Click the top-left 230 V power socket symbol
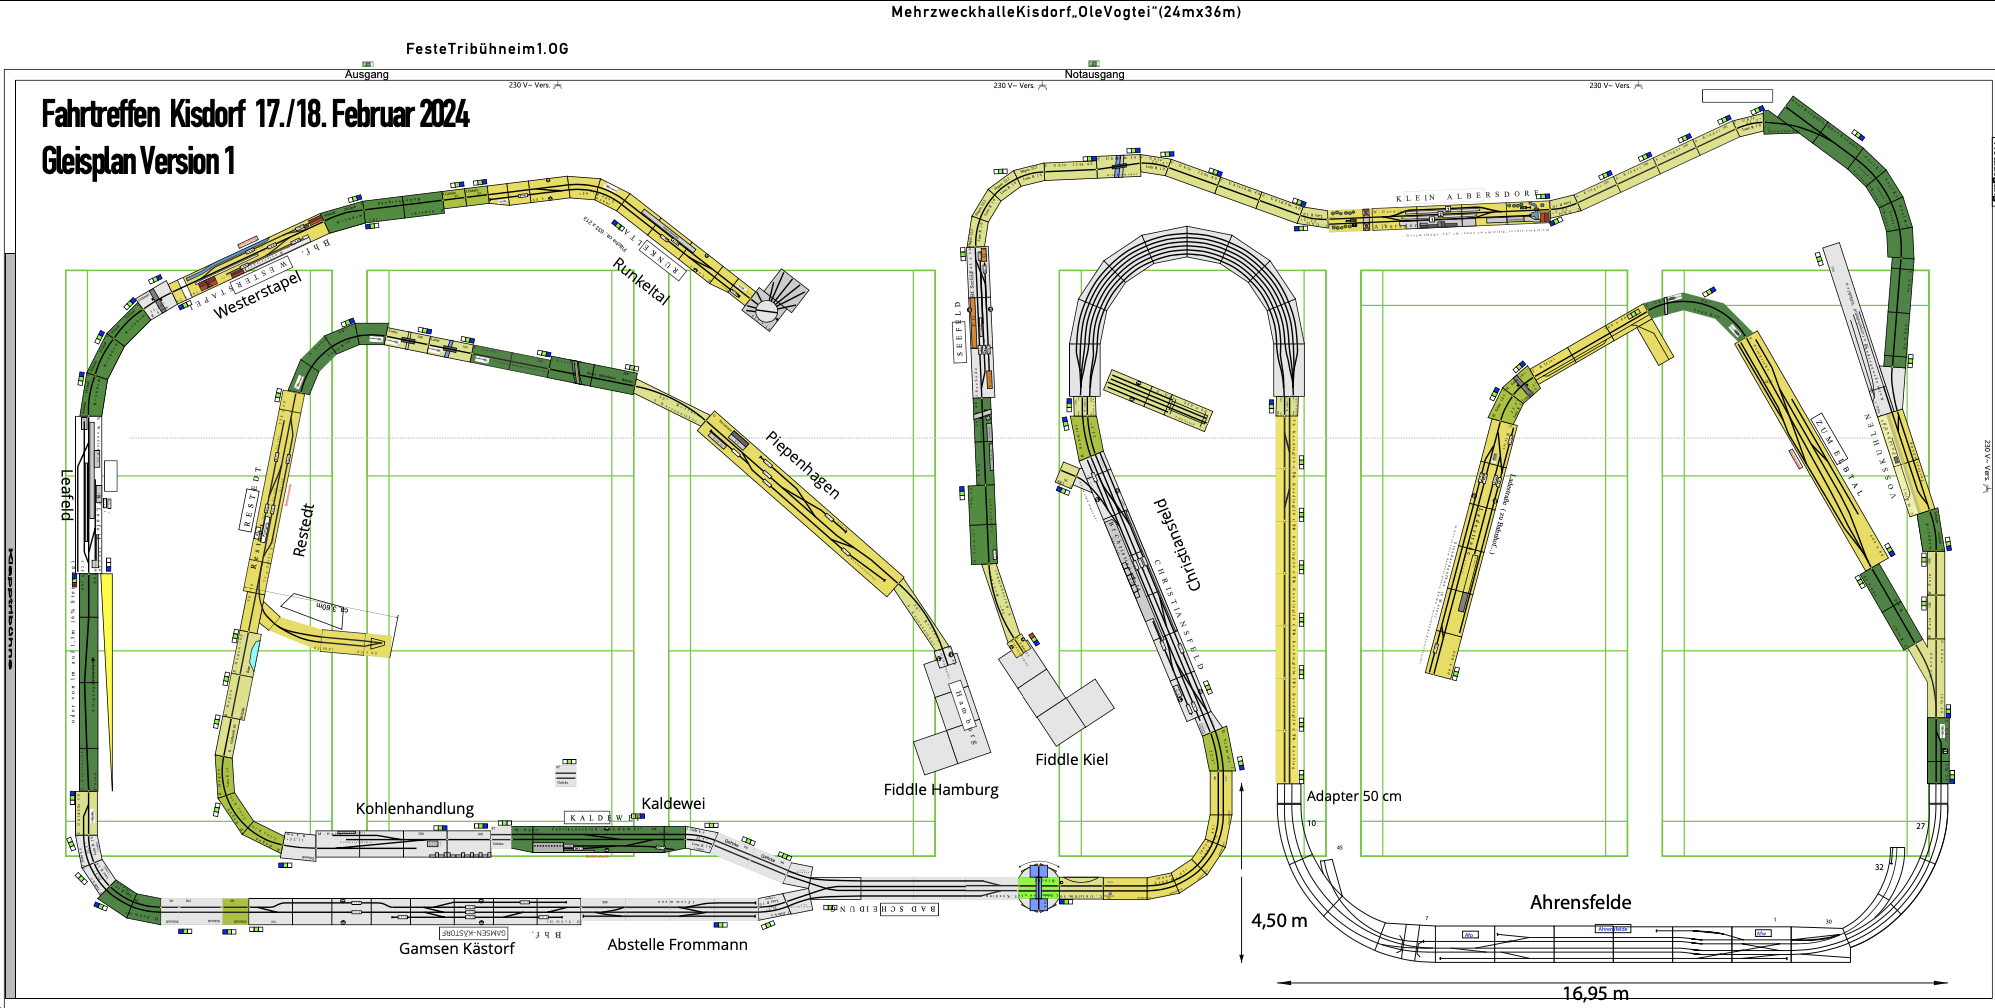This screenshot has height=1008, width=1995. tap(557, 86)
